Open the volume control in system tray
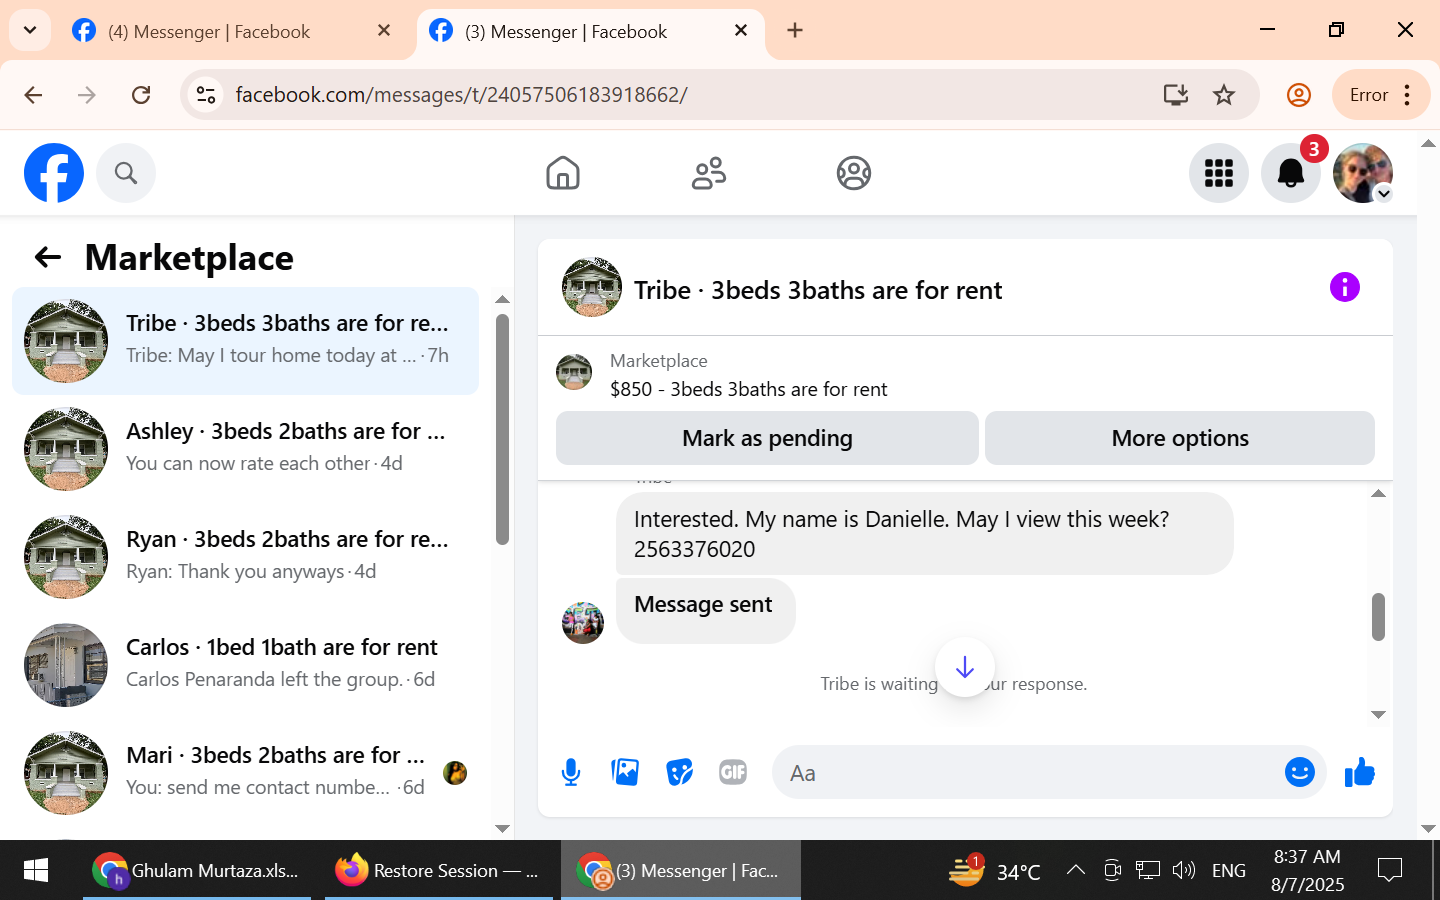The image size is (1440, 900). (x=1184, y=870)
